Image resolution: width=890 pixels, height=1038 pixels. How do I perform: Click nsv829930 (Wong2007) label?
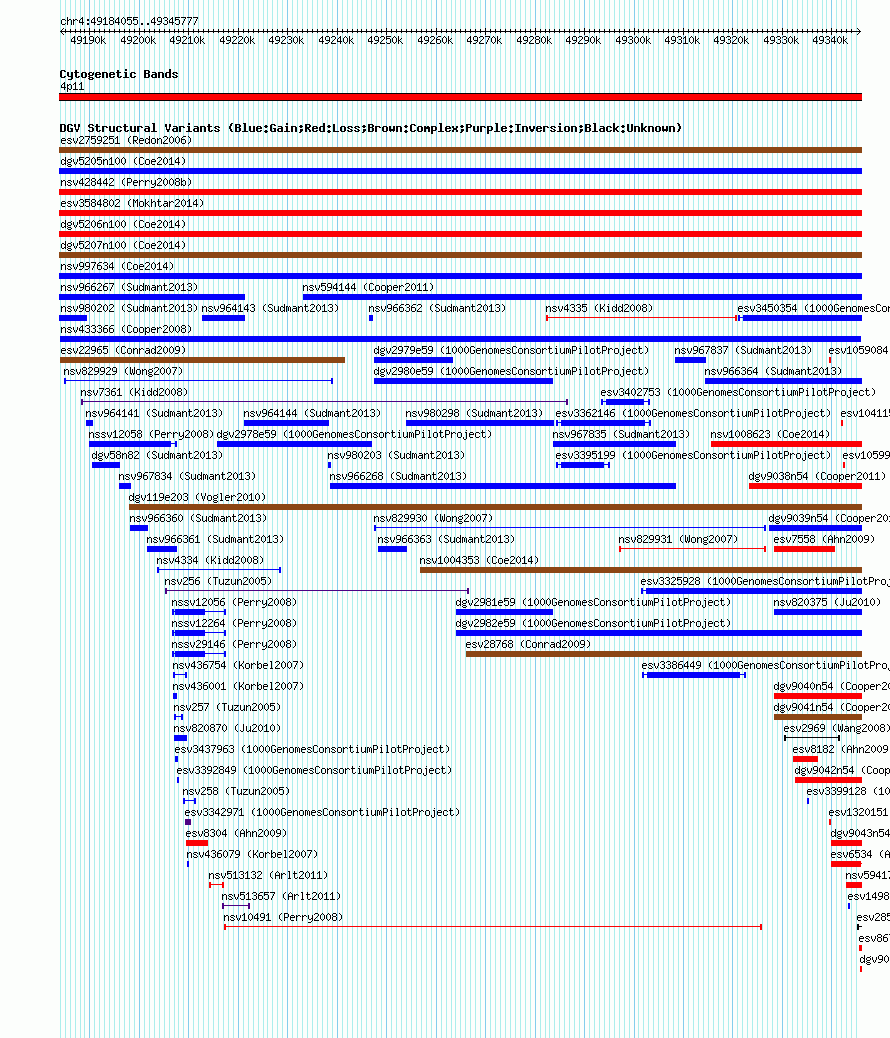point(433,519)
